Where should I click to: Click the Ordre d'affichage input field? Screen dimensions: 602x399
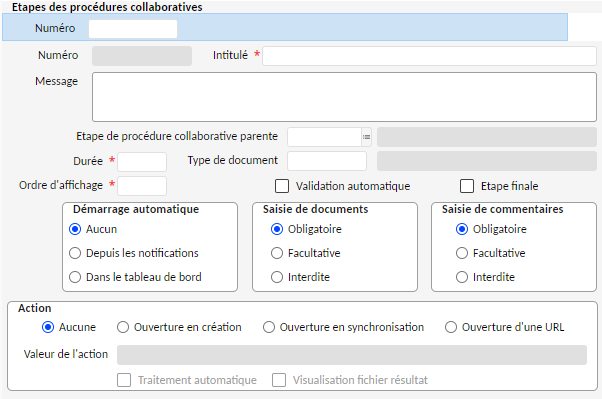click(x=142, y=186)
